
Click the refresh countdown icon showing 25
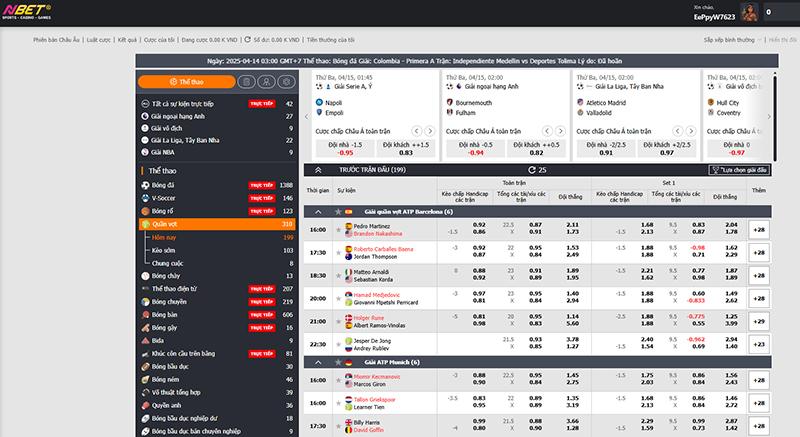point(532,170)
